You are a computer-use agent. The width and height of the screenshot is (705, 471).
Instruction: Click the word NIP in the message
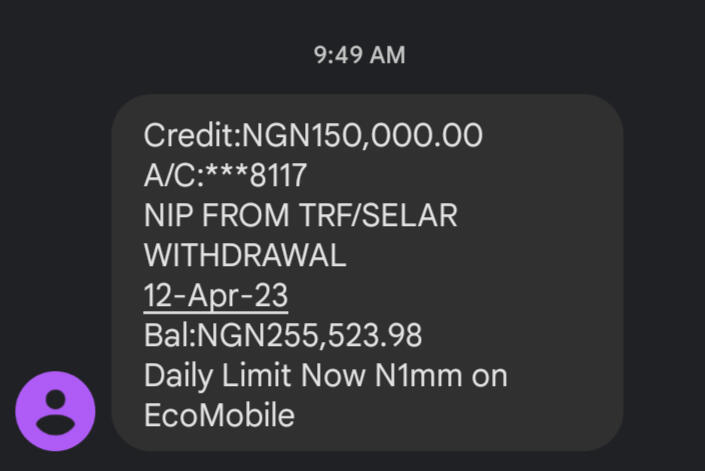coord(168,215)
